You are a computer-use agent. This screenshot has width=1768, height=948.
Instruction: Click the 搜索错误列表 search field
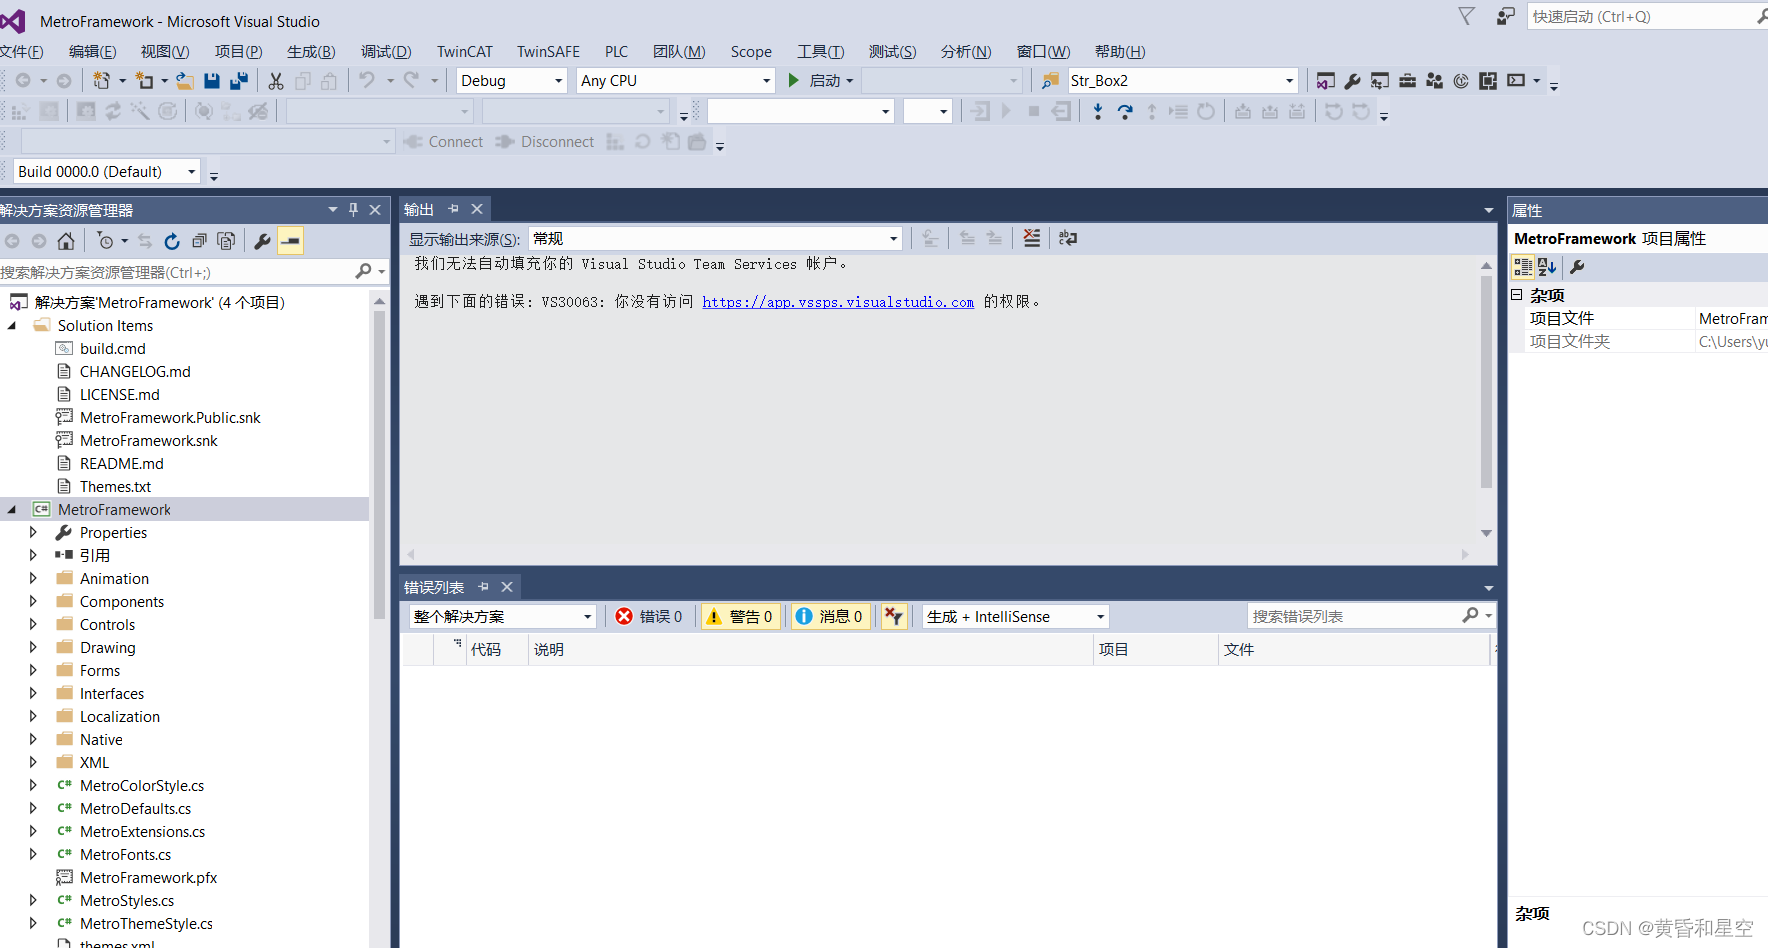point(1355,617)
